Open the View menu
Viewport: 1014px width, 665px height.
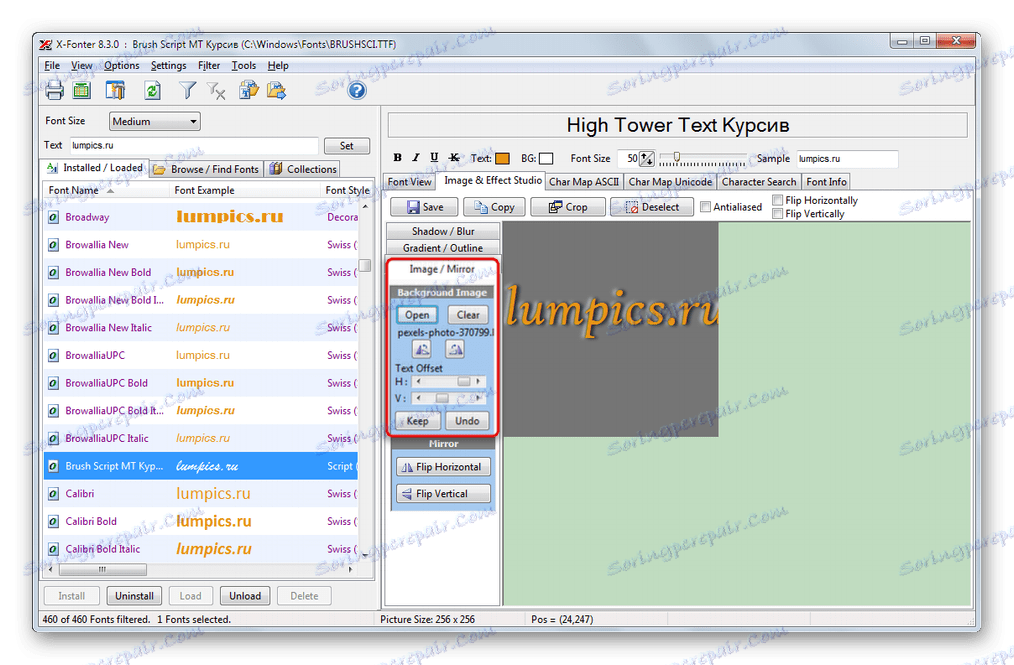(81, 65)
